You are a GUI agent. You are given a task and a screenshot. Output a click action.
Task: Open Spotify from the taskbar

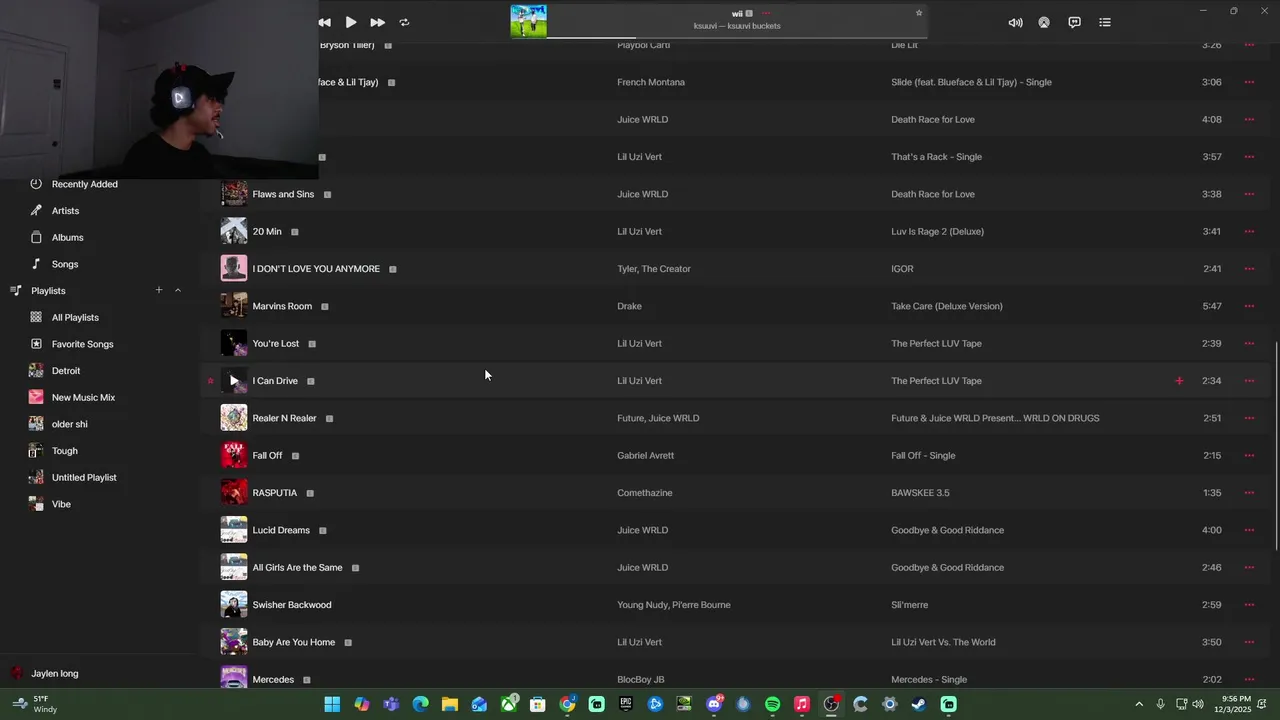[772, 704]
